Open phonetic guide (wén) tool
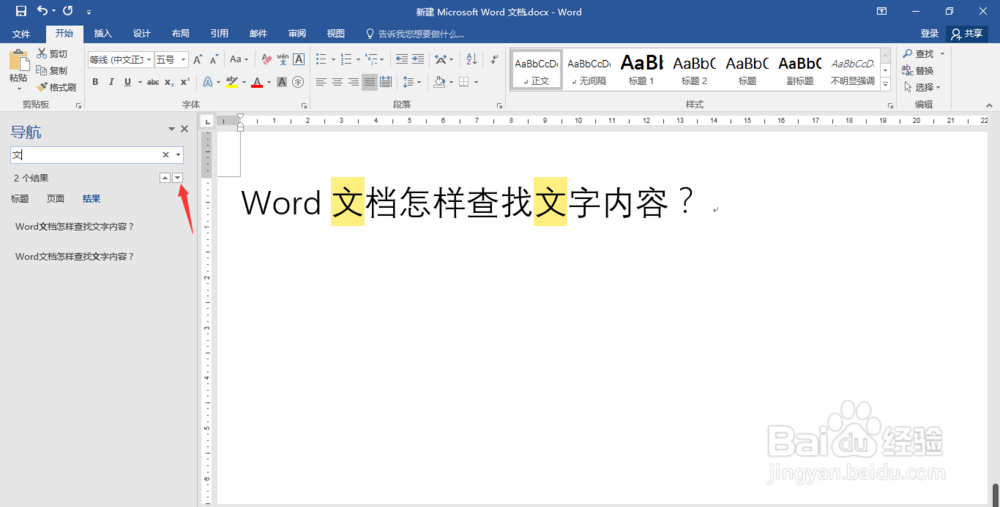 tap(283, 59)
